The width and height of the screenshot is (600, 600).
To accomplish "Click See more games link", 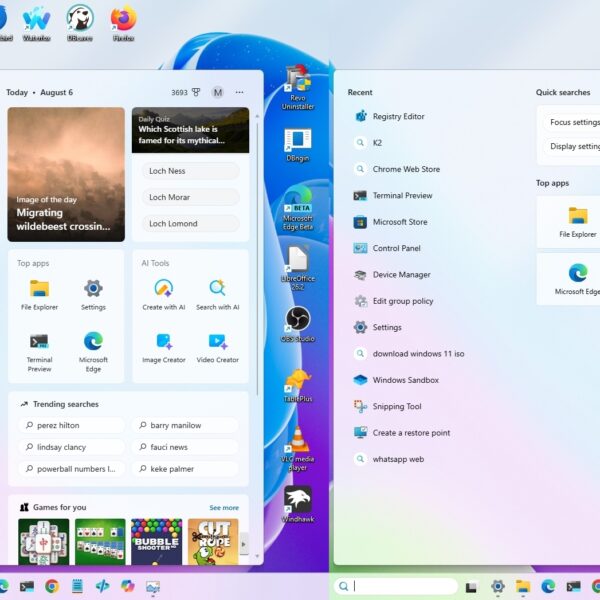I will 224,507.
